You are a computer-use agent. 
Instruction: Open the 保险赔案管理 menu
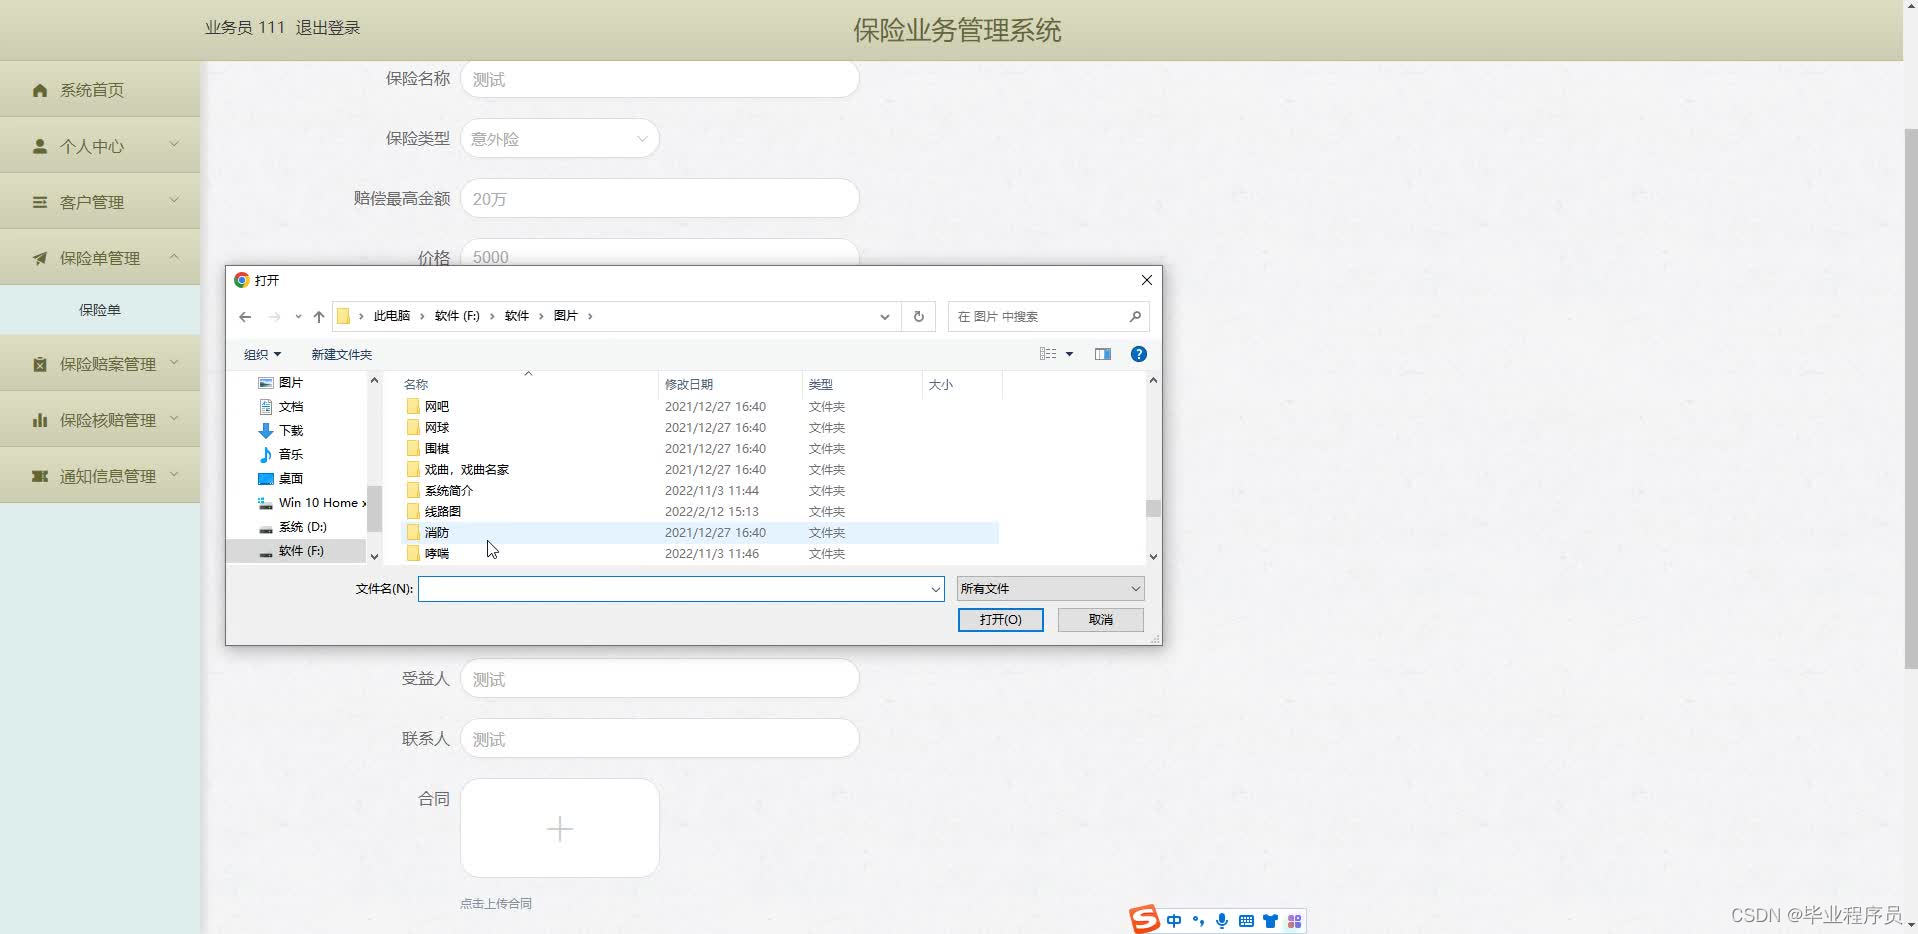tap(100, 364)
